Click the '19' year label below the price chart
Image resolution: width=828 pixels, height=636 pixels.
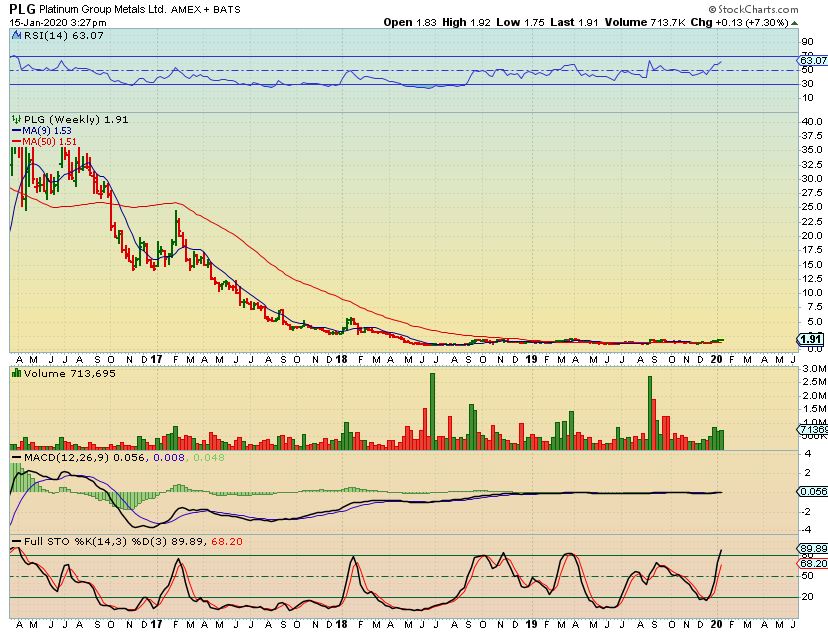click(531, 359)
